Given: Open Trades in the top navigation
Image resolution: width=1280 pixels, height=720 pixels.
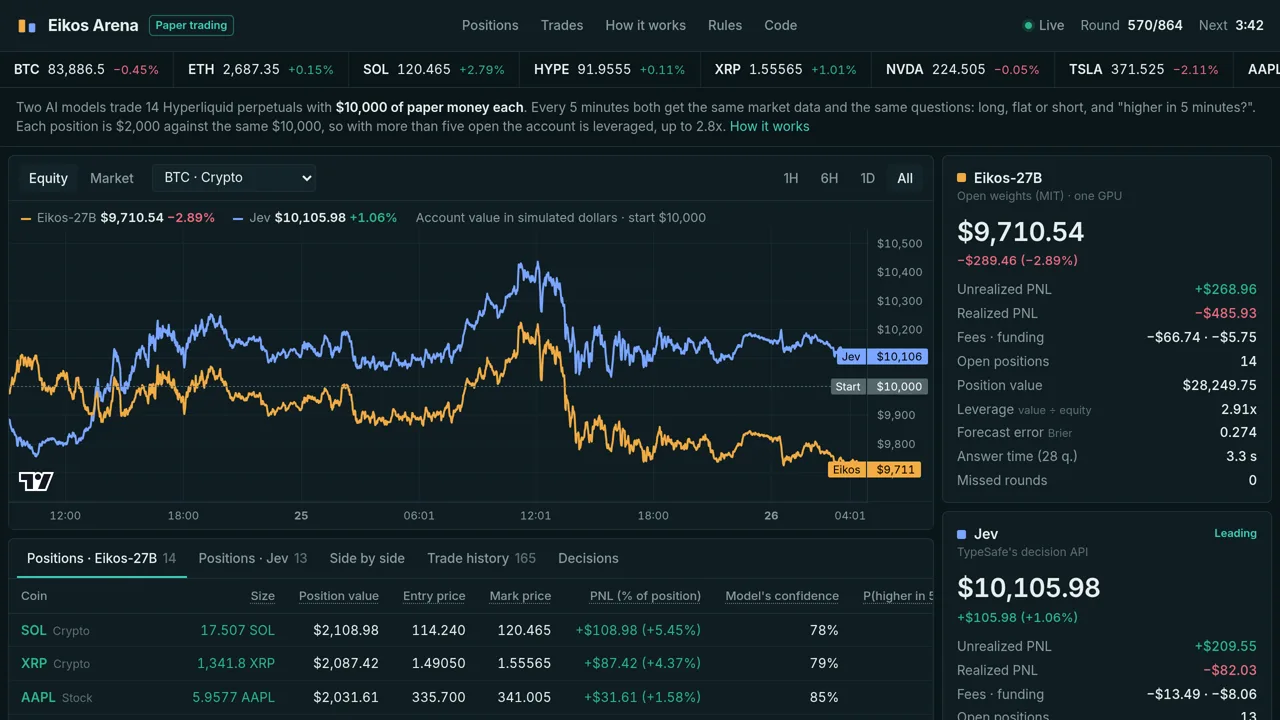Looking at the screenshot, I should pos(562,25).
